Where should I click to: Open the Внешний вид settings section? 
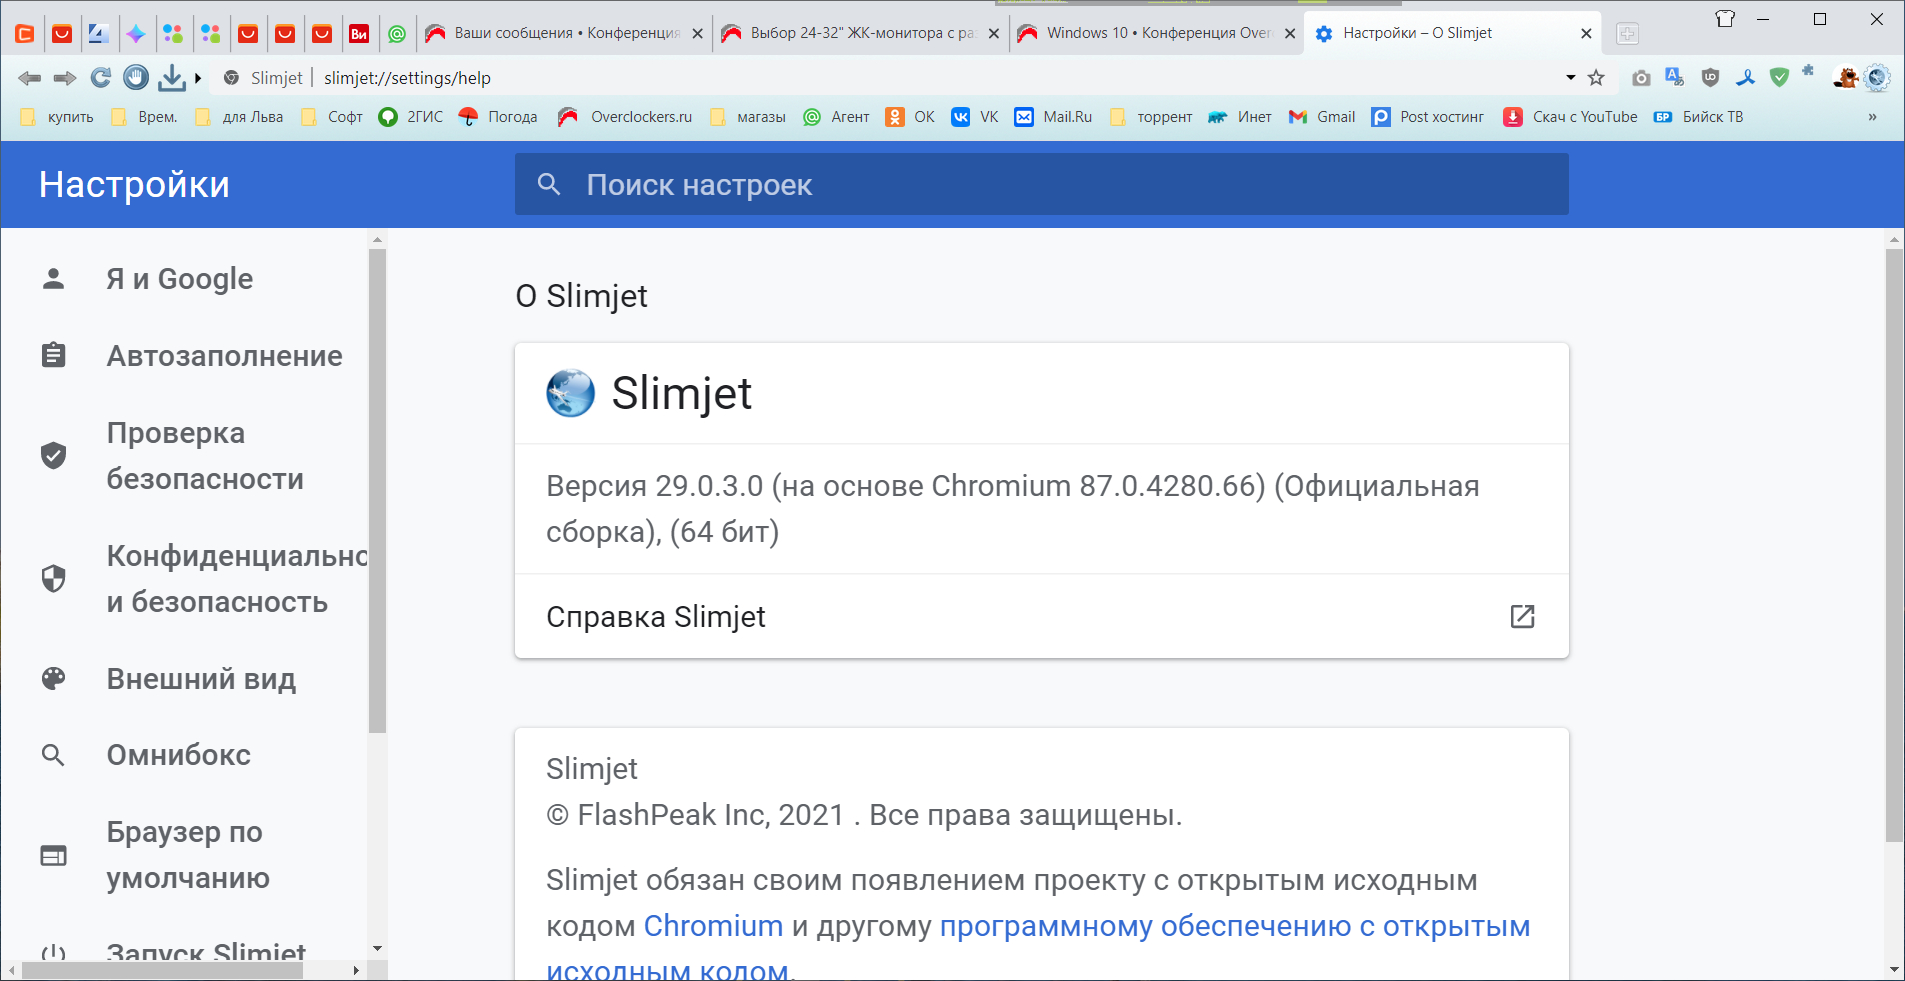[x=201, y=679]
